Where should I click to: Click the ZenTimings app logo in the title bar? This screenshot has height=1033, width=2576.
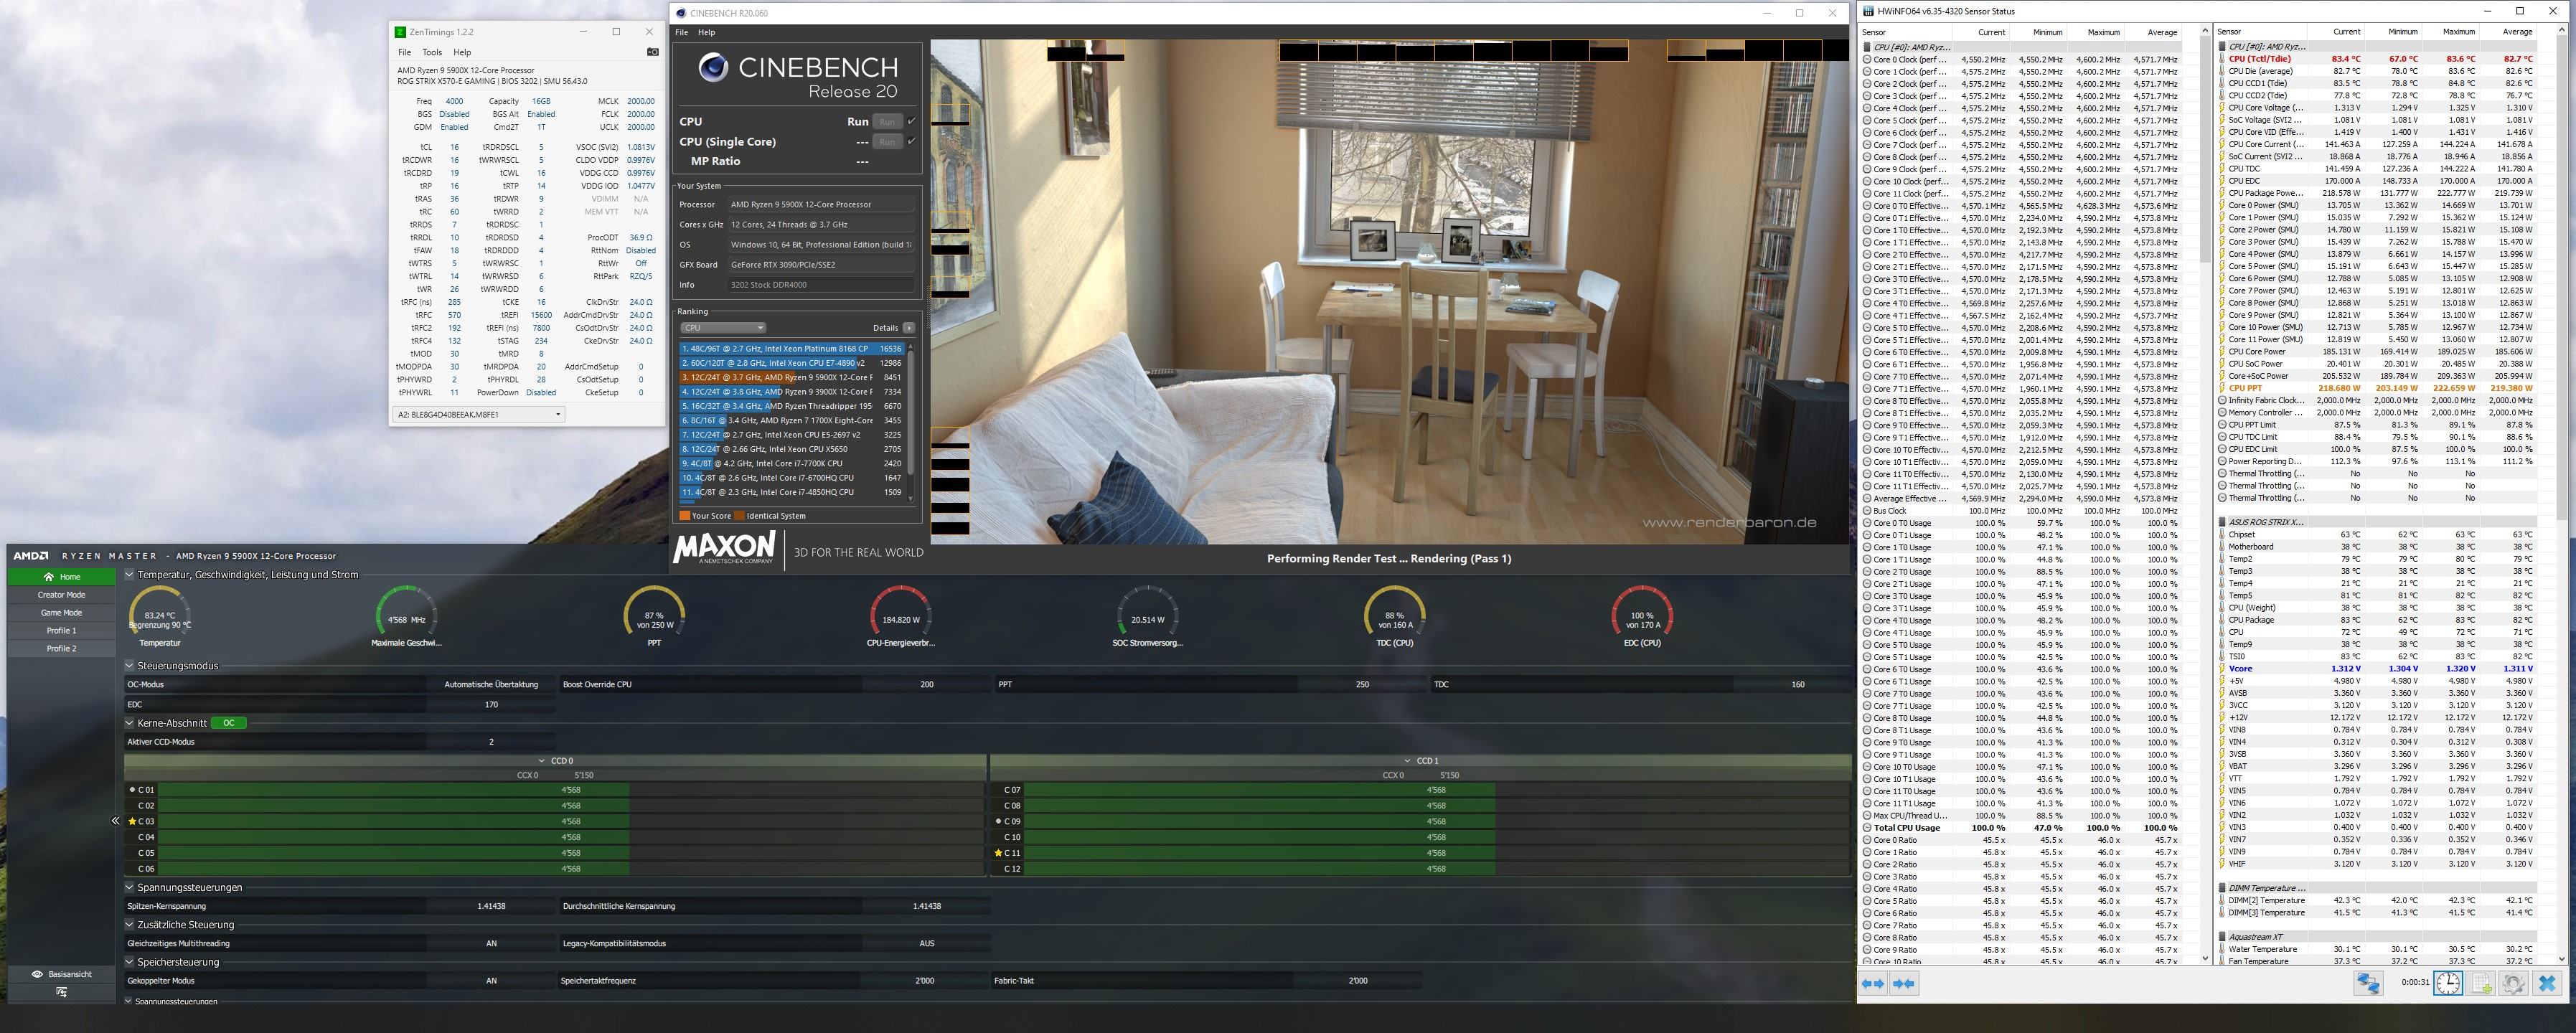(400, 32)
